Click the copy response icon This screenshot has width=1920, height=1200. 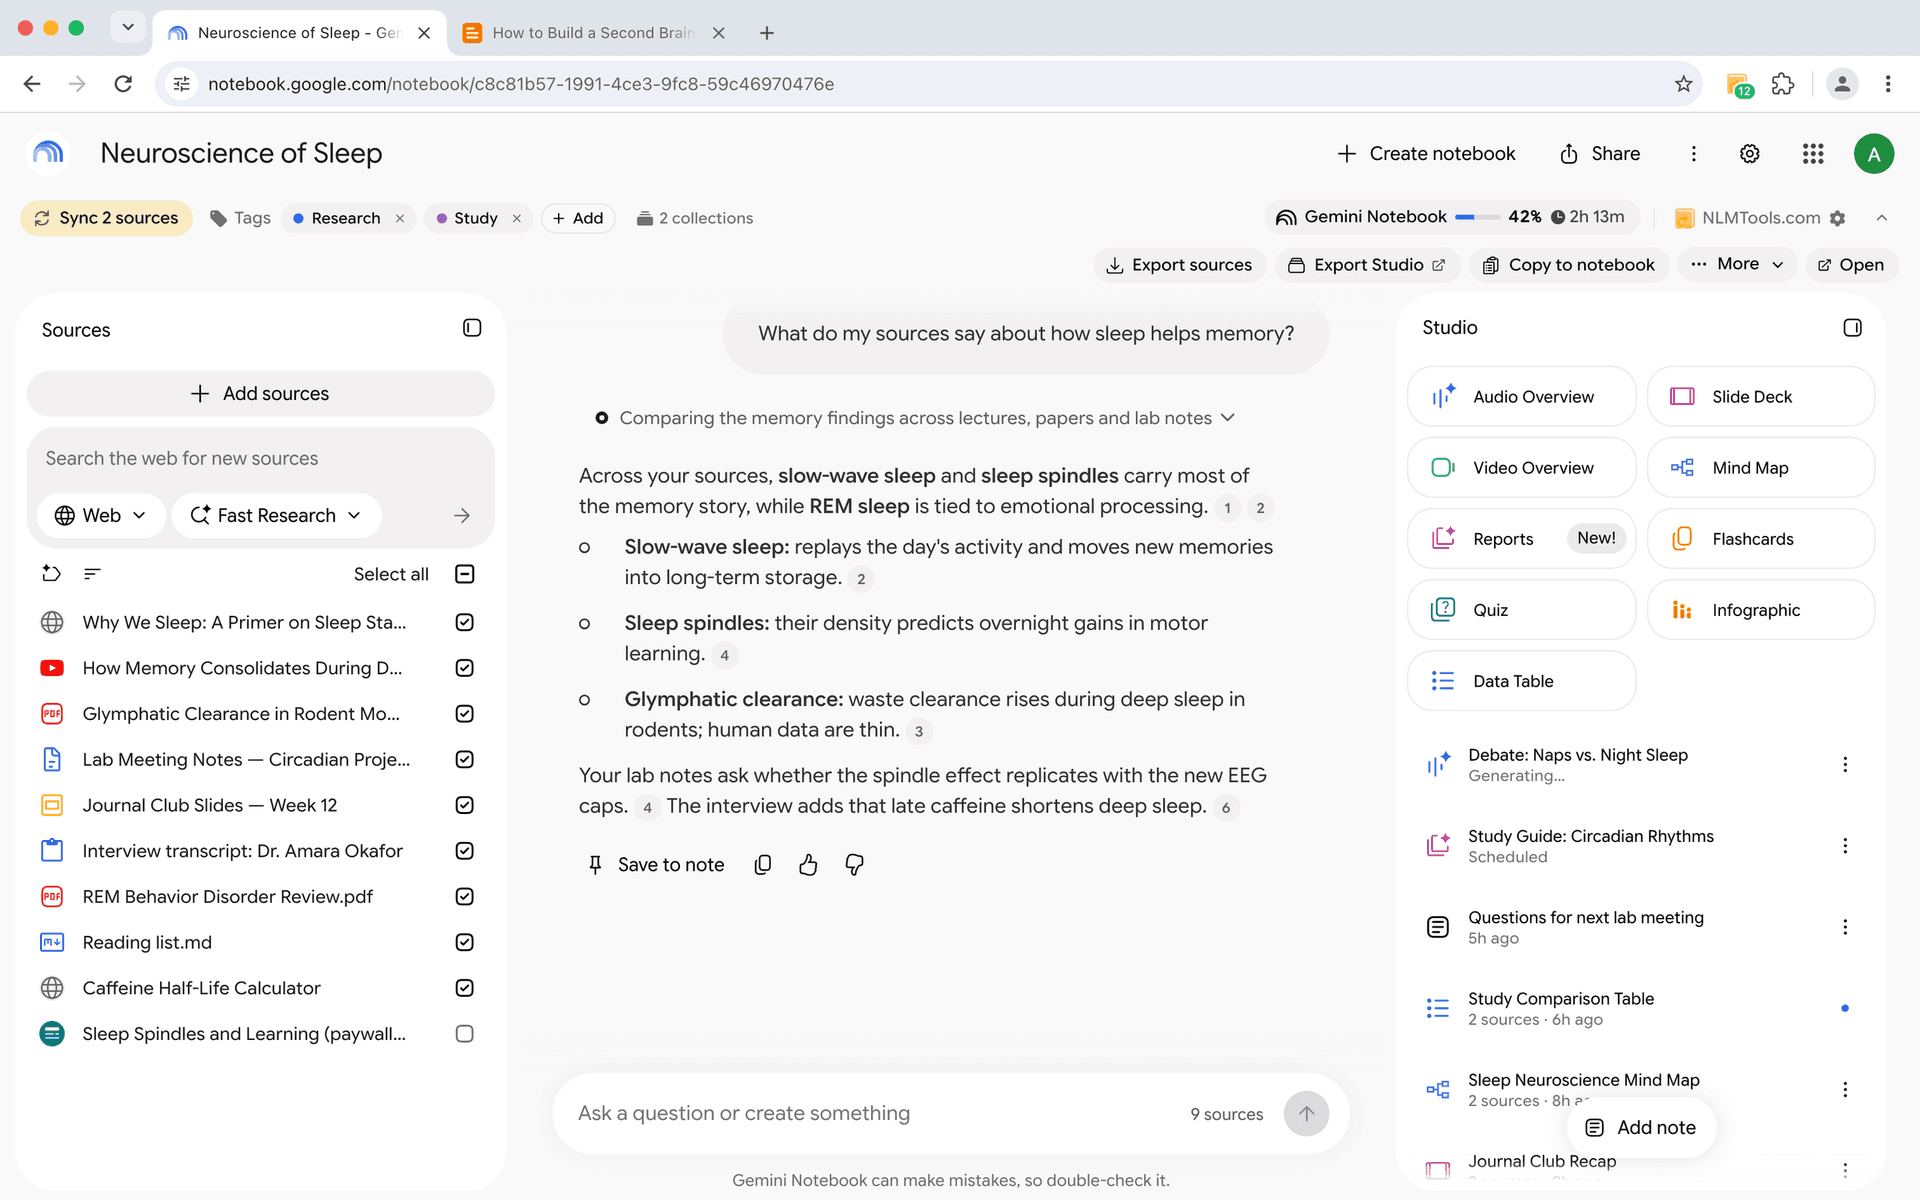(x=763, y=865)
